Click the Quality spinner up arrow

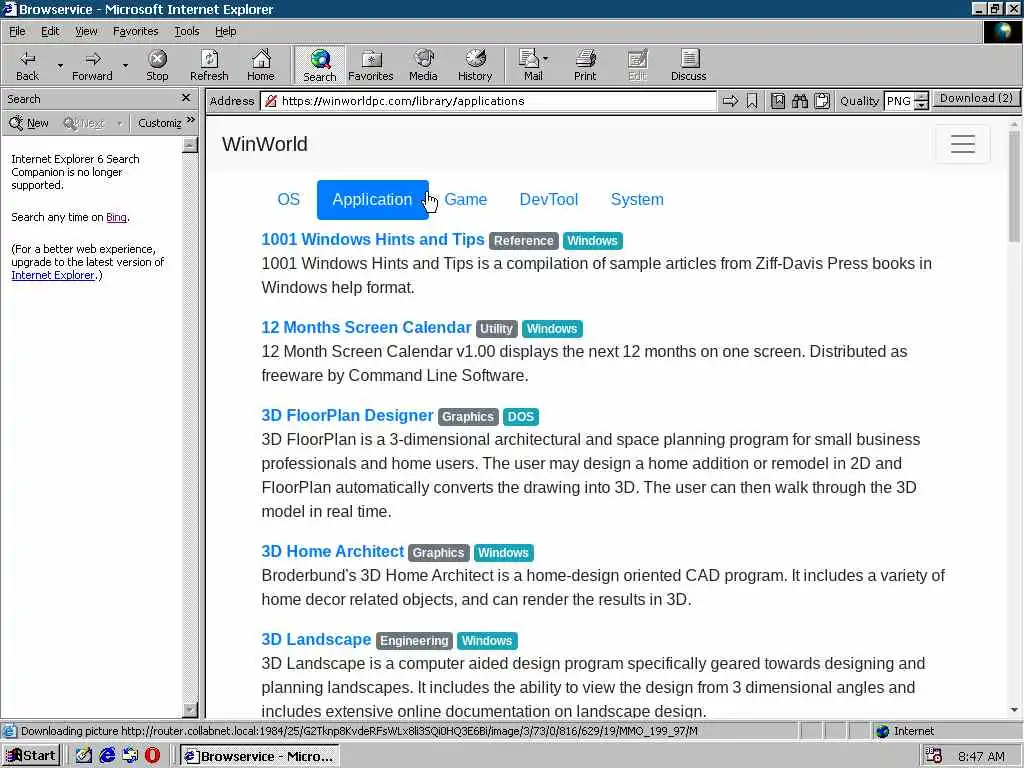(921, 96)
